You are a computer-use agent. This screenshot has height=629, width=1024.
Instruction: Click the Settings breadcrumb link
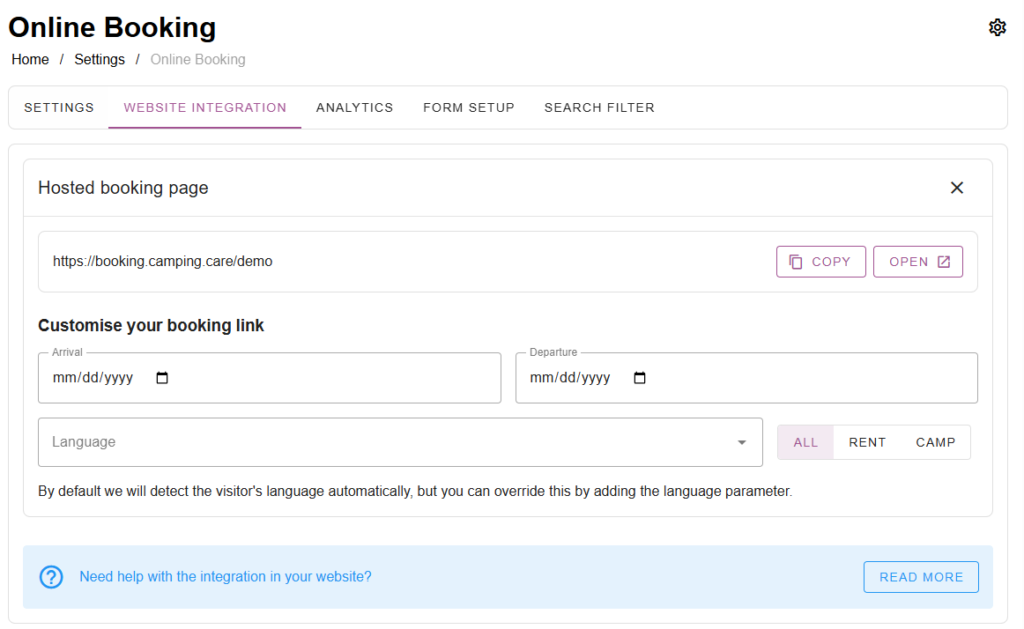click(99, 59)
